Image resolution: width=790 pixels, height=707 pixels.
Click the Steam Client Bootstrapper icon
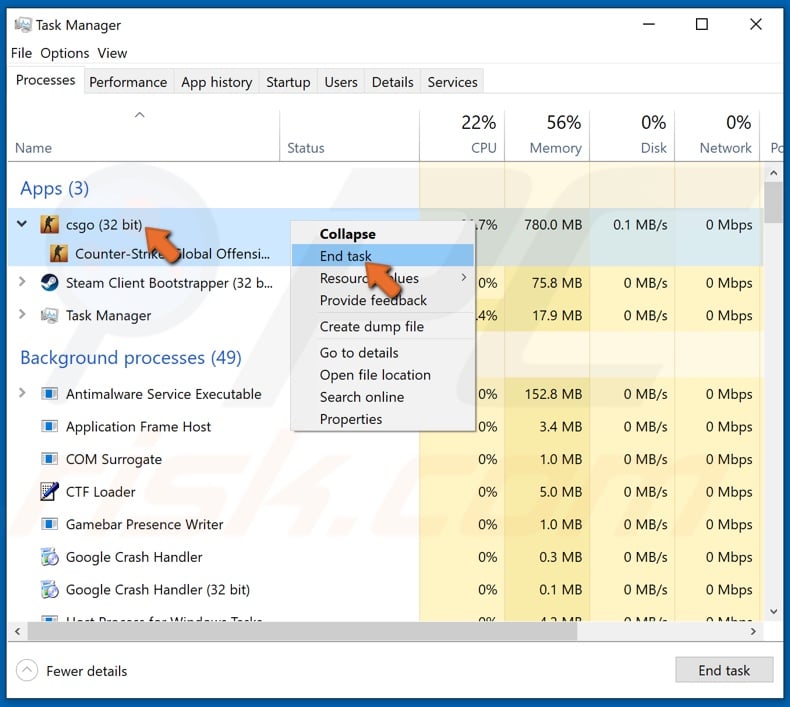tap(49, 283)
